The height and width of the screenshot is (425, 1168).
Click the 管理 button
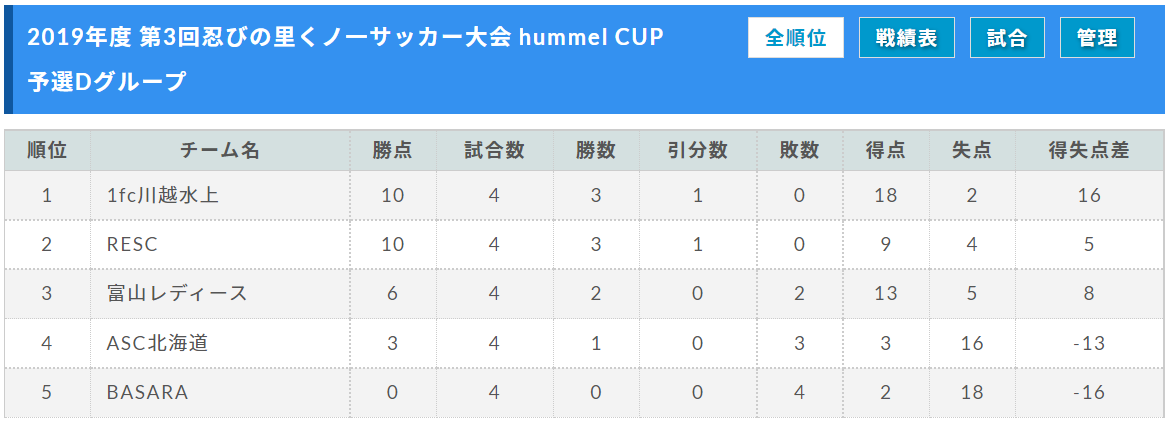click(x=1097, y=37)
